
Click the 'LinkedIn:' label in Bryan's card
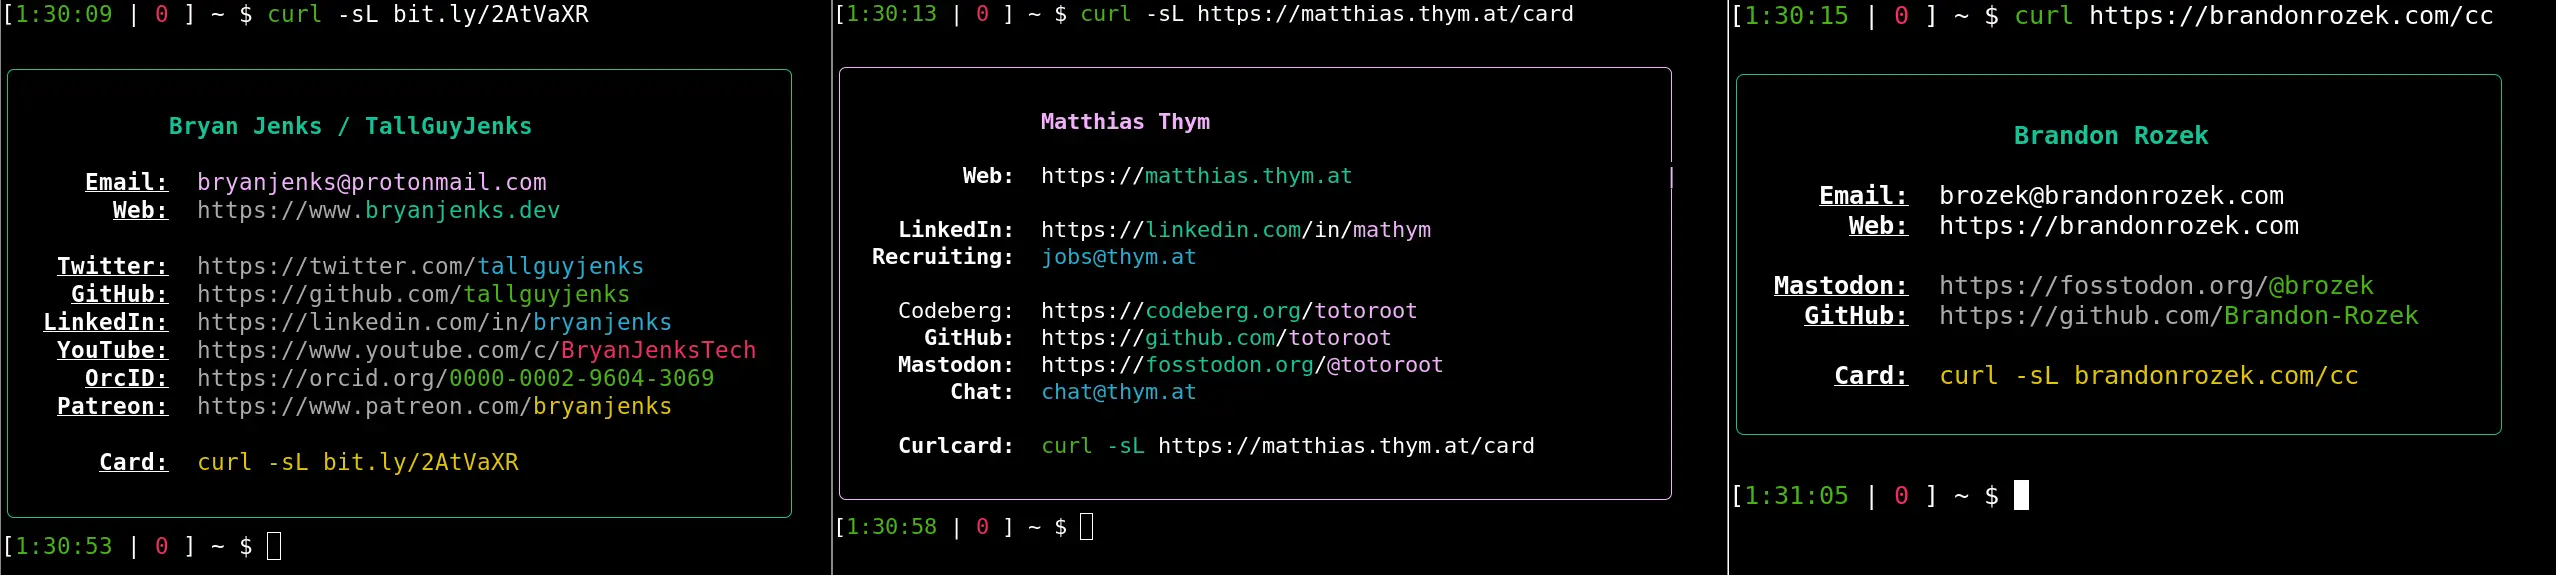coord(106,322)
